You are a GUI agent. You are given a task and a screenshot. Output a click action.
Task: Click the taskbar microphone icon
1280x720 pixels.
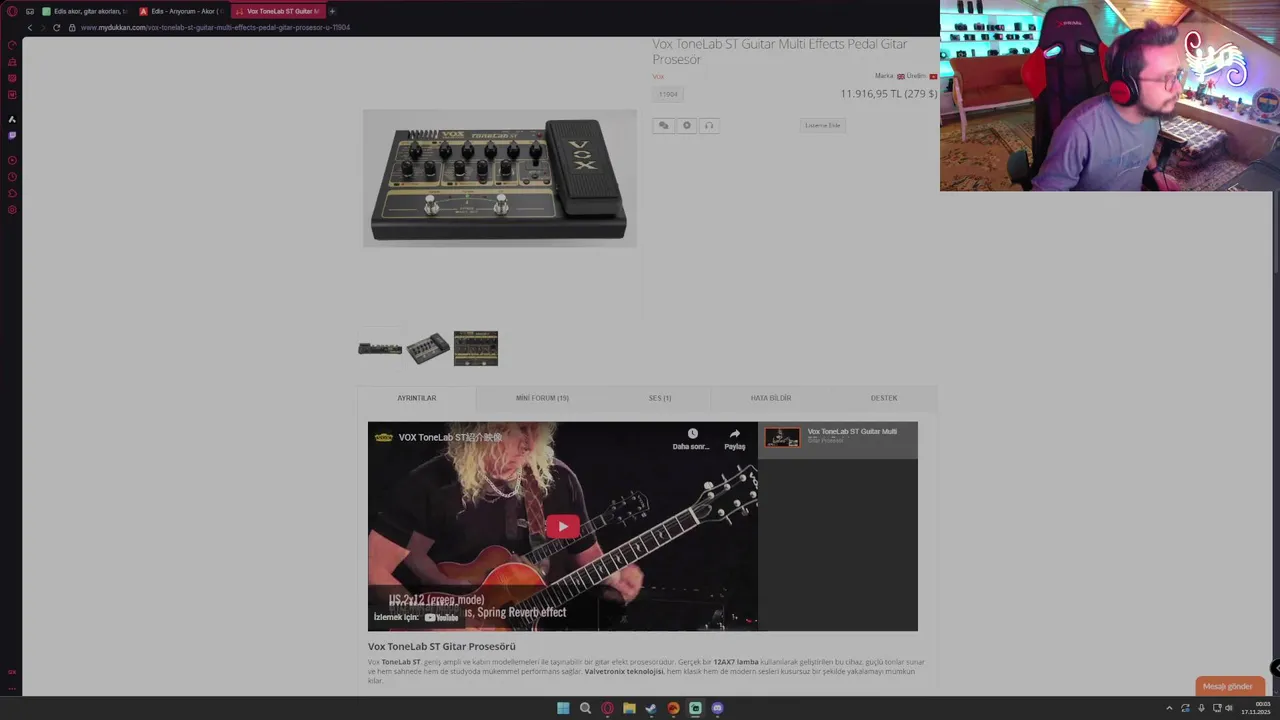tap(1201, 708)
